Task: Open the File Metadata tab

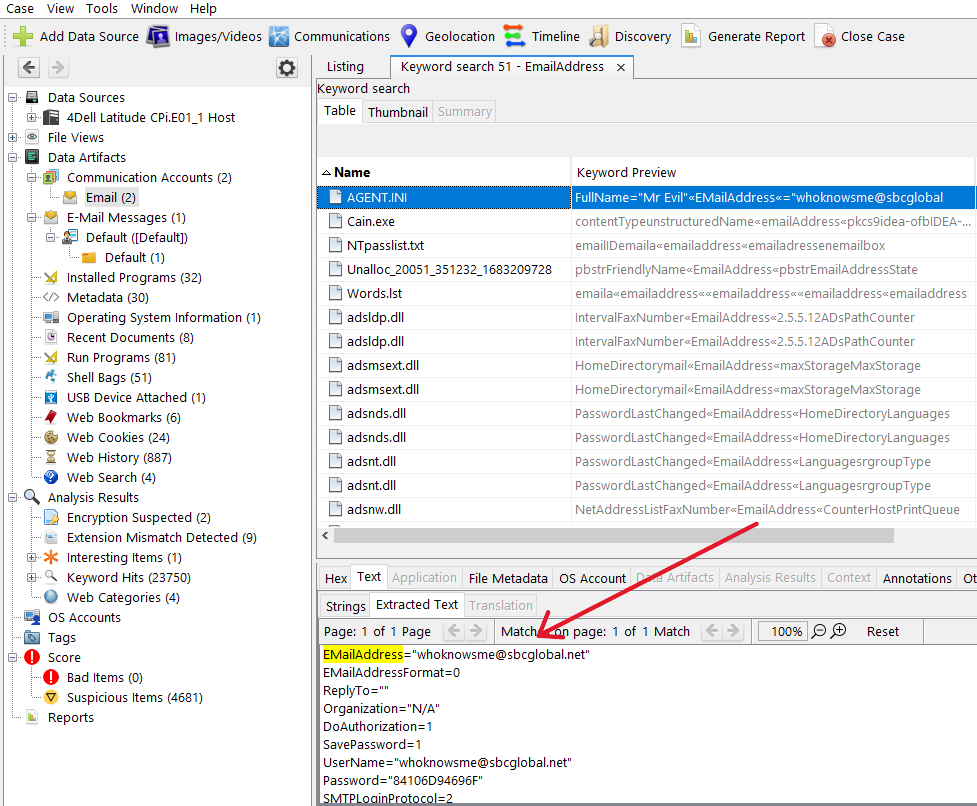Action: (x=508, y=578)
